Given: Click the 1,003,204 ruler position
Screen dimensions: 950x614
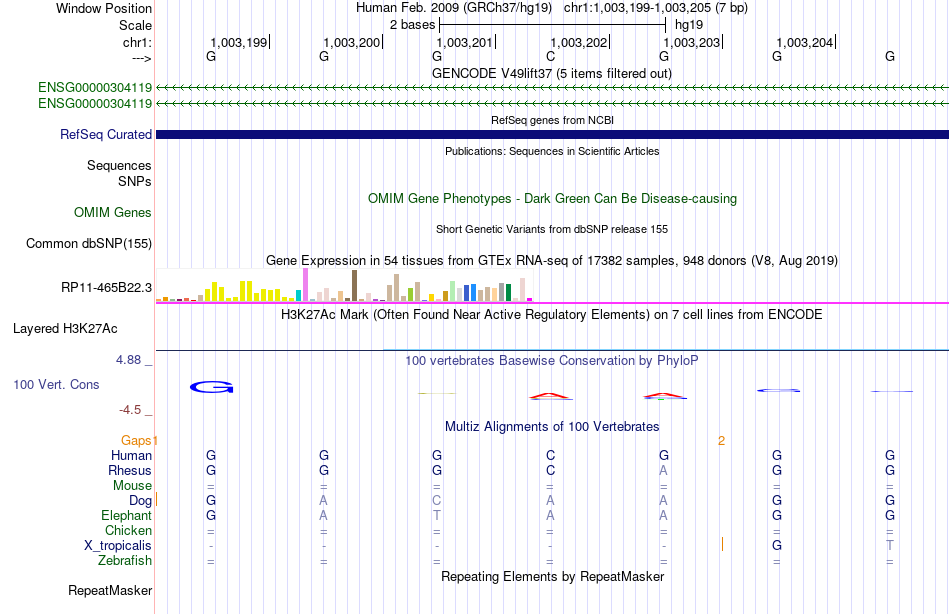Looking at the screenshot, I should click(805, 42).
